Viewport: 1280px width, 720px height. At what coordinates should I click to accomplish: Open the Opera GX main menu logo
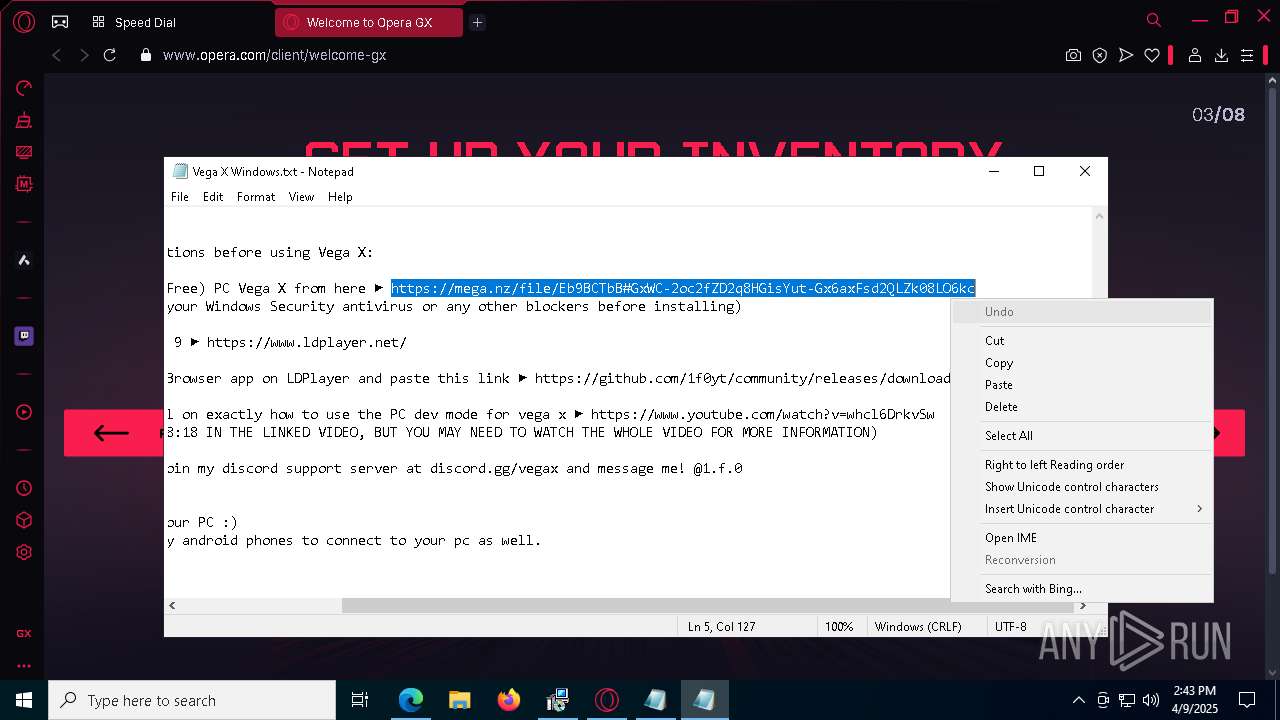tap(24, 22)
